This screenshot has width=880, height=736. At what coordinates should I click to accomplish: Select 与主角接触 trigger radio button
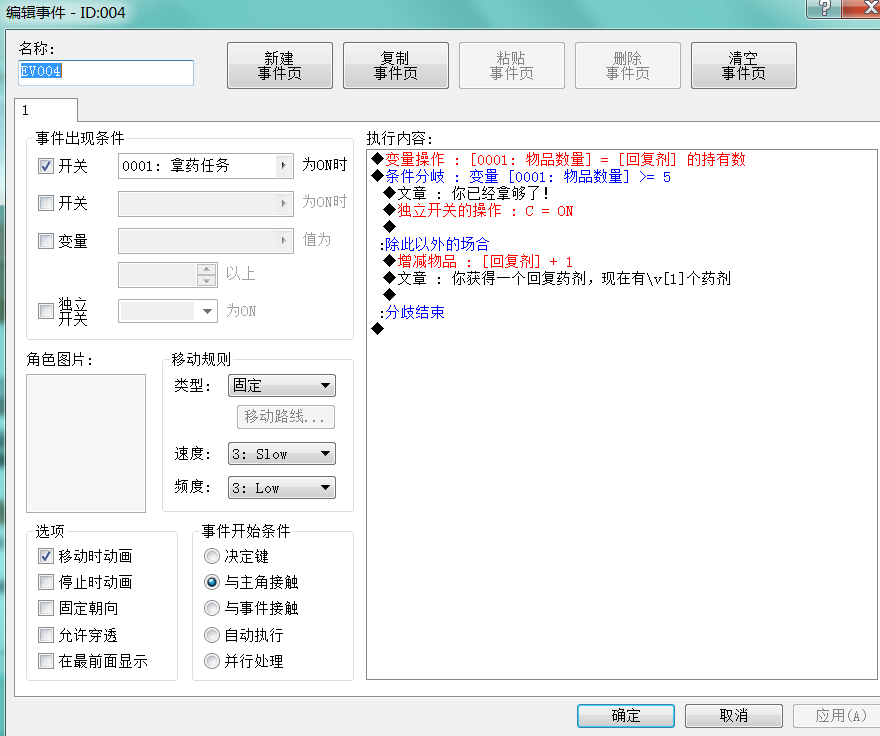tap(212, 582)
